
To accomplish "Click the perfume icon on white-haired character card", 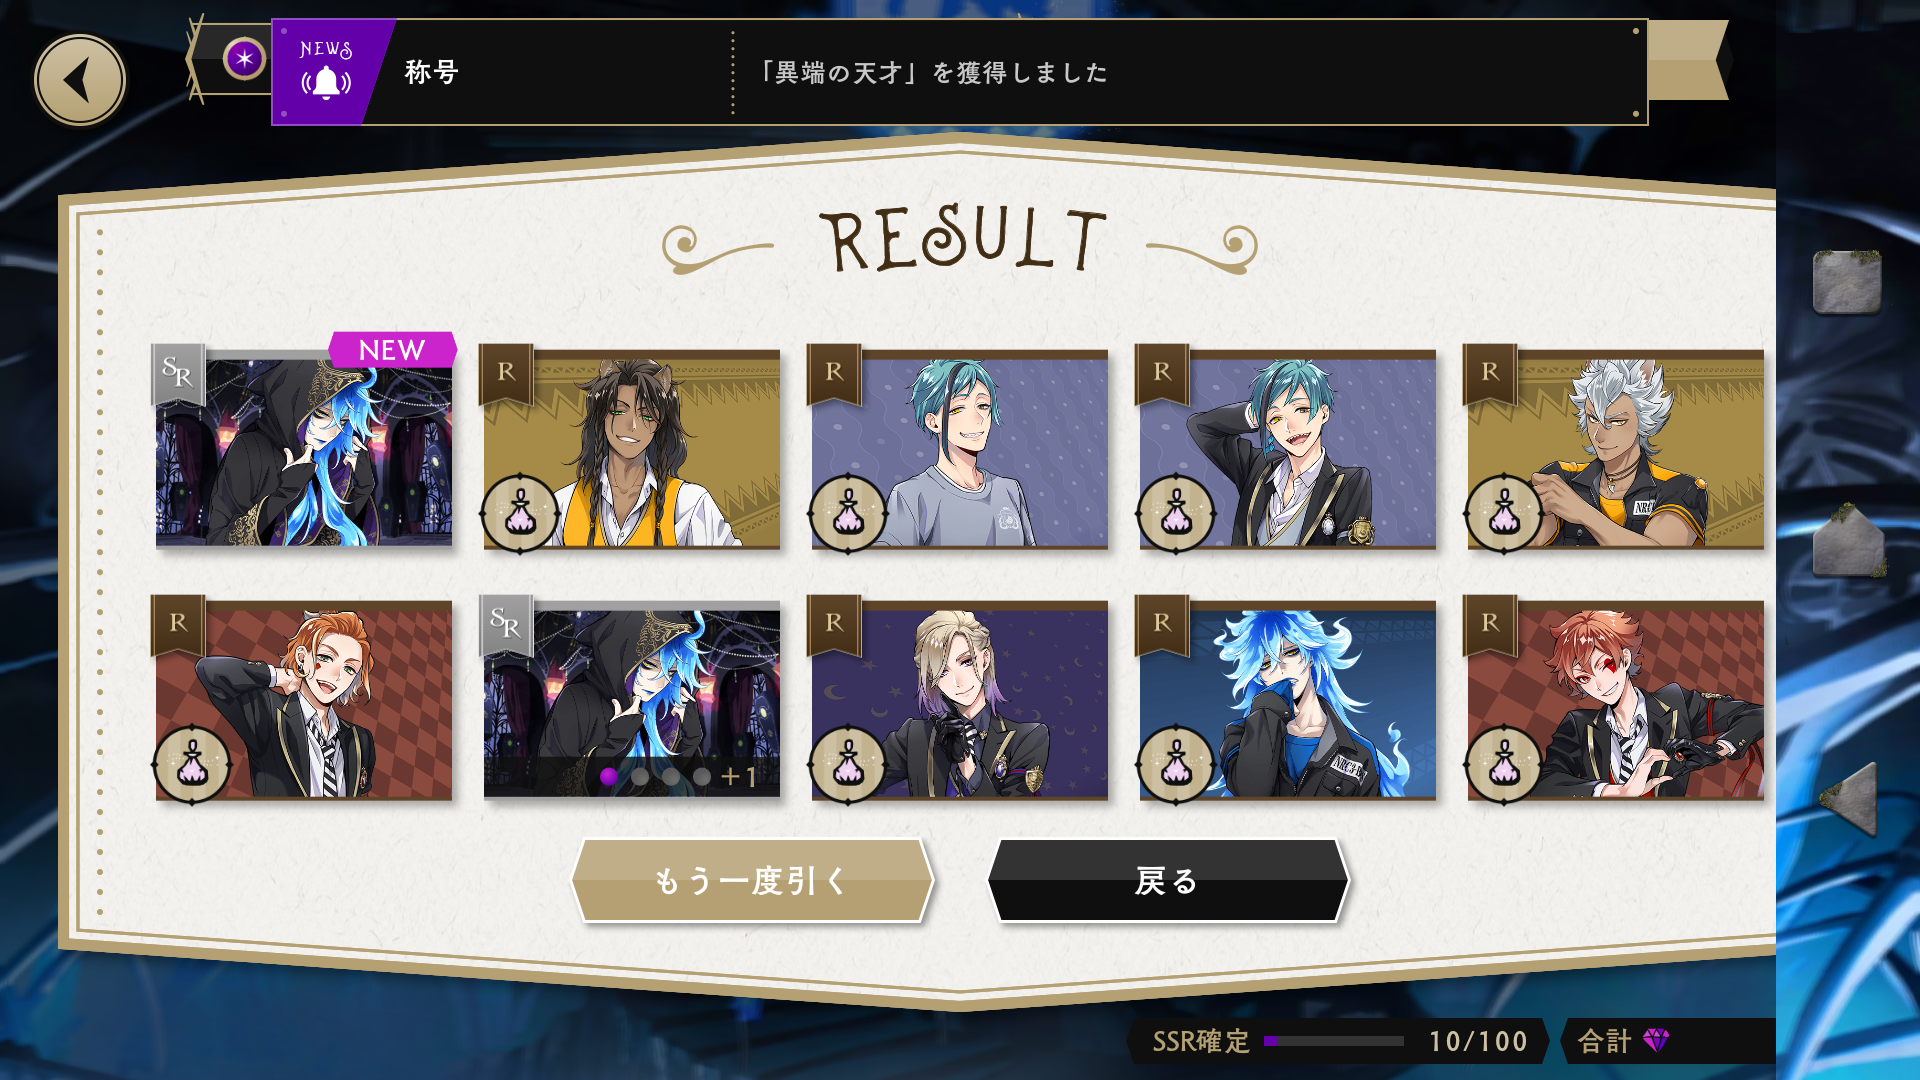I will pyautogui.click(x=1504, y=514).
